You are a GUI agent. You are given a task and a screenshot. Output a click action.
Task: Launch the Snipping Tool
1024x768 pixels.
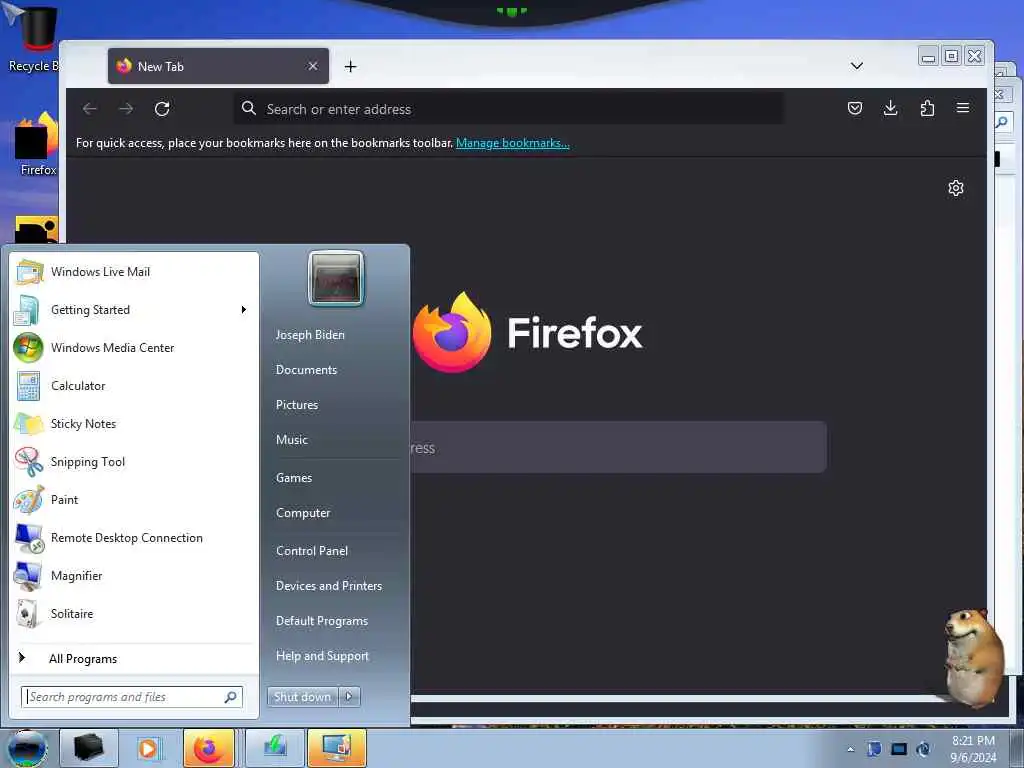pyautogui.click(x=134, y=461)
